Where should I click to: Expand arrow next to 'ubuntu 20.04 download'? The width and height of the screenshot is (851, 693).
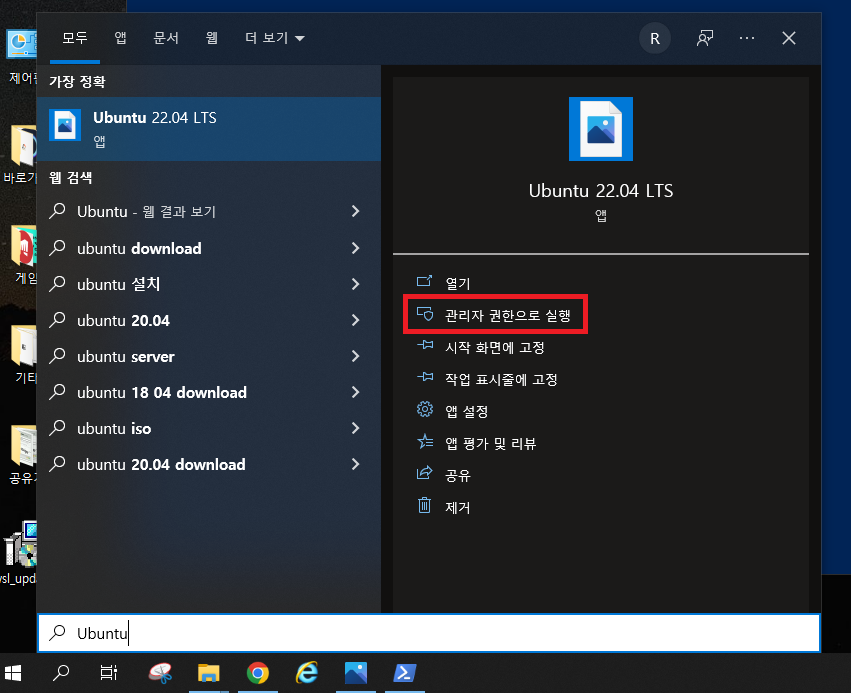point(355,464)
